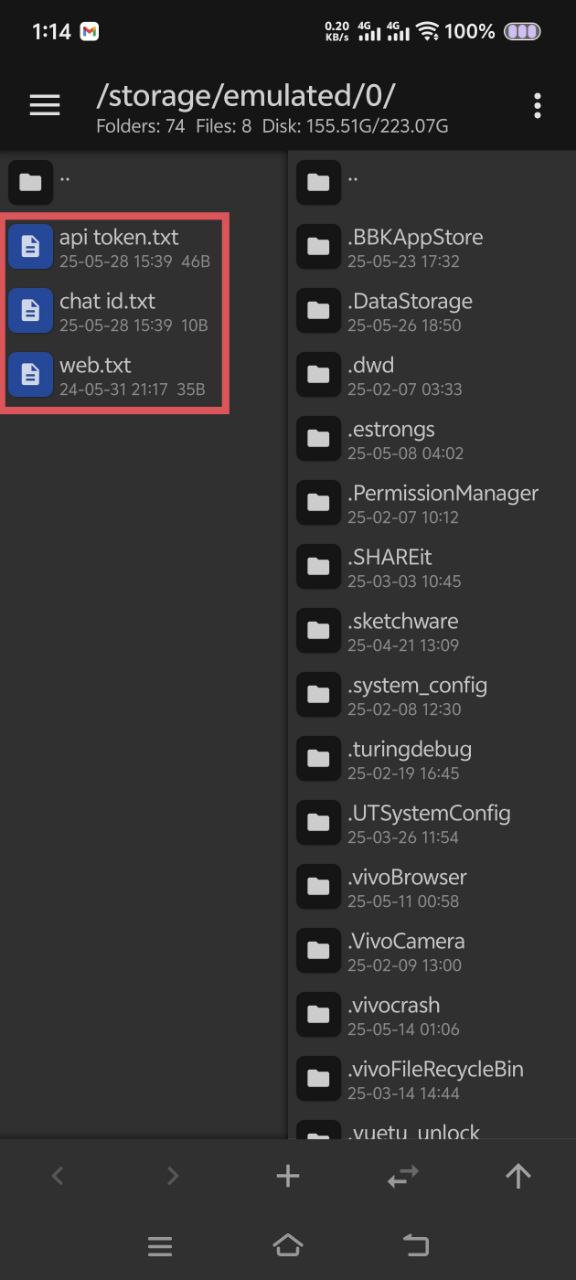576x1280 pixels.
Task: Go to parent folder in right panel
Action: (432, 182)
